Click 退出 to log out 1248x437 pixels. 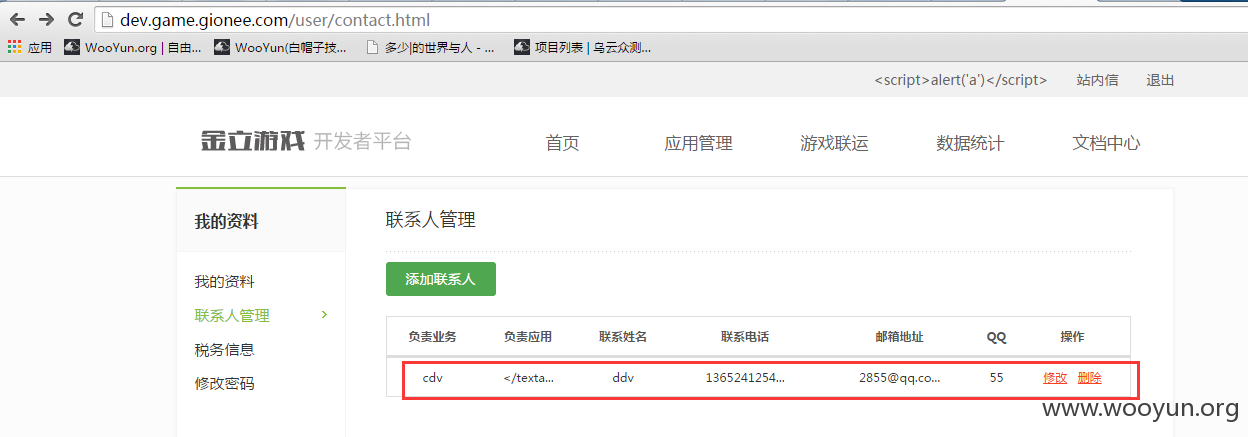click(x=1160, y=80)
